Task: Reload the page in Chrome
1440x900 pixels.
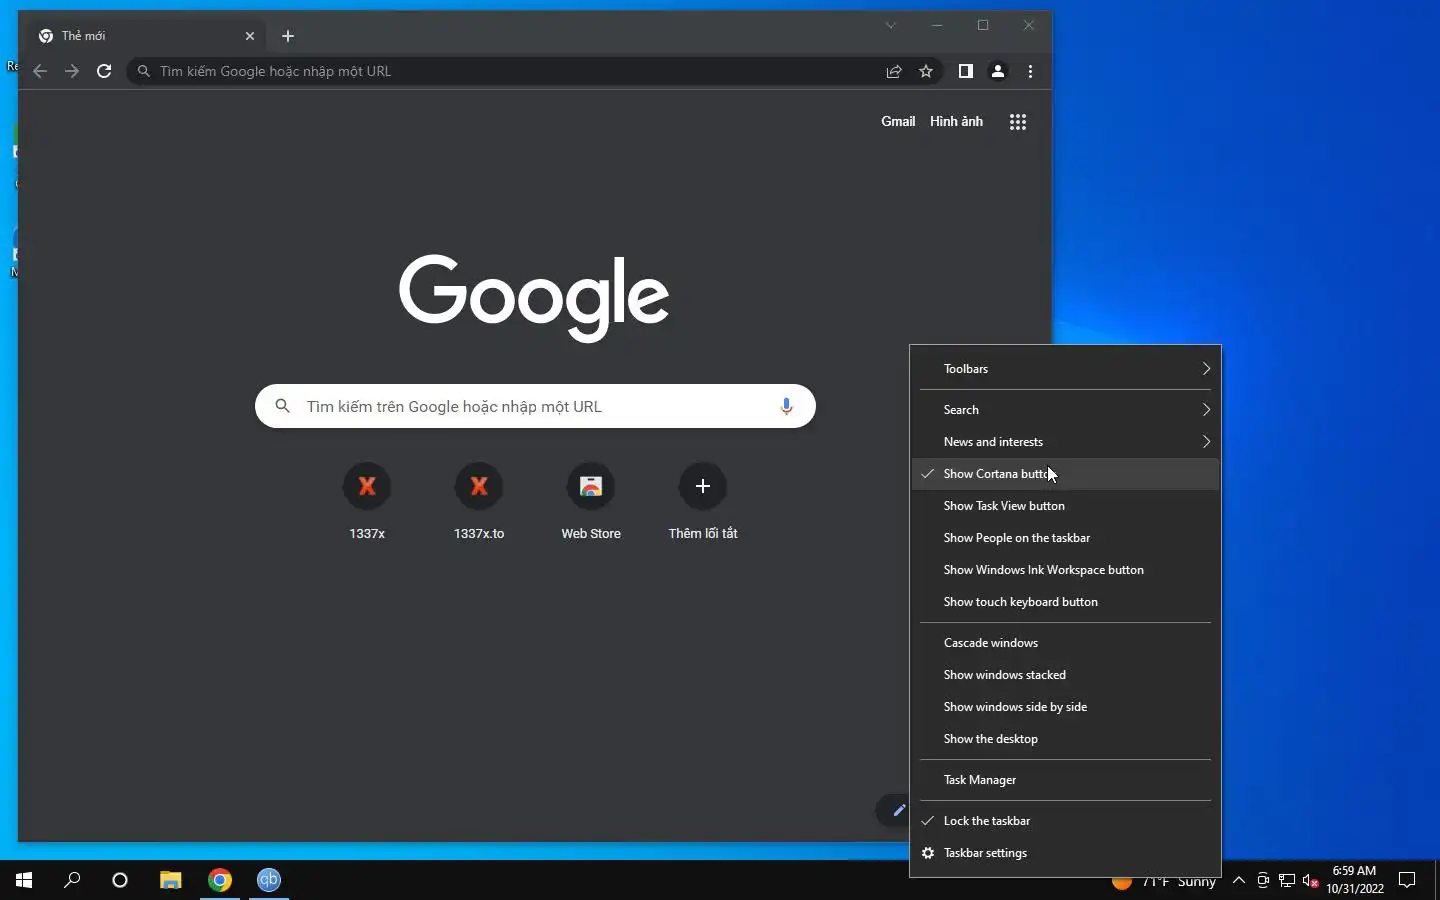Action: click(x=104, y=71)
